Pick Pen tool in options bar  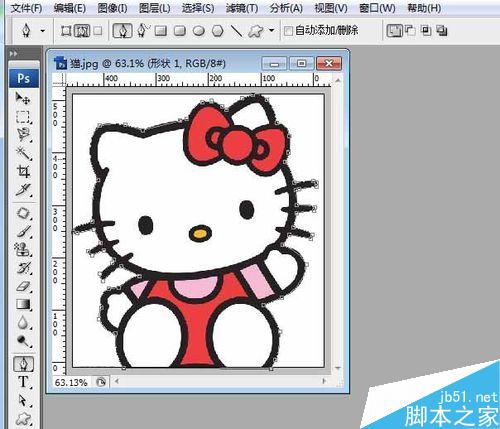[122, 31]
